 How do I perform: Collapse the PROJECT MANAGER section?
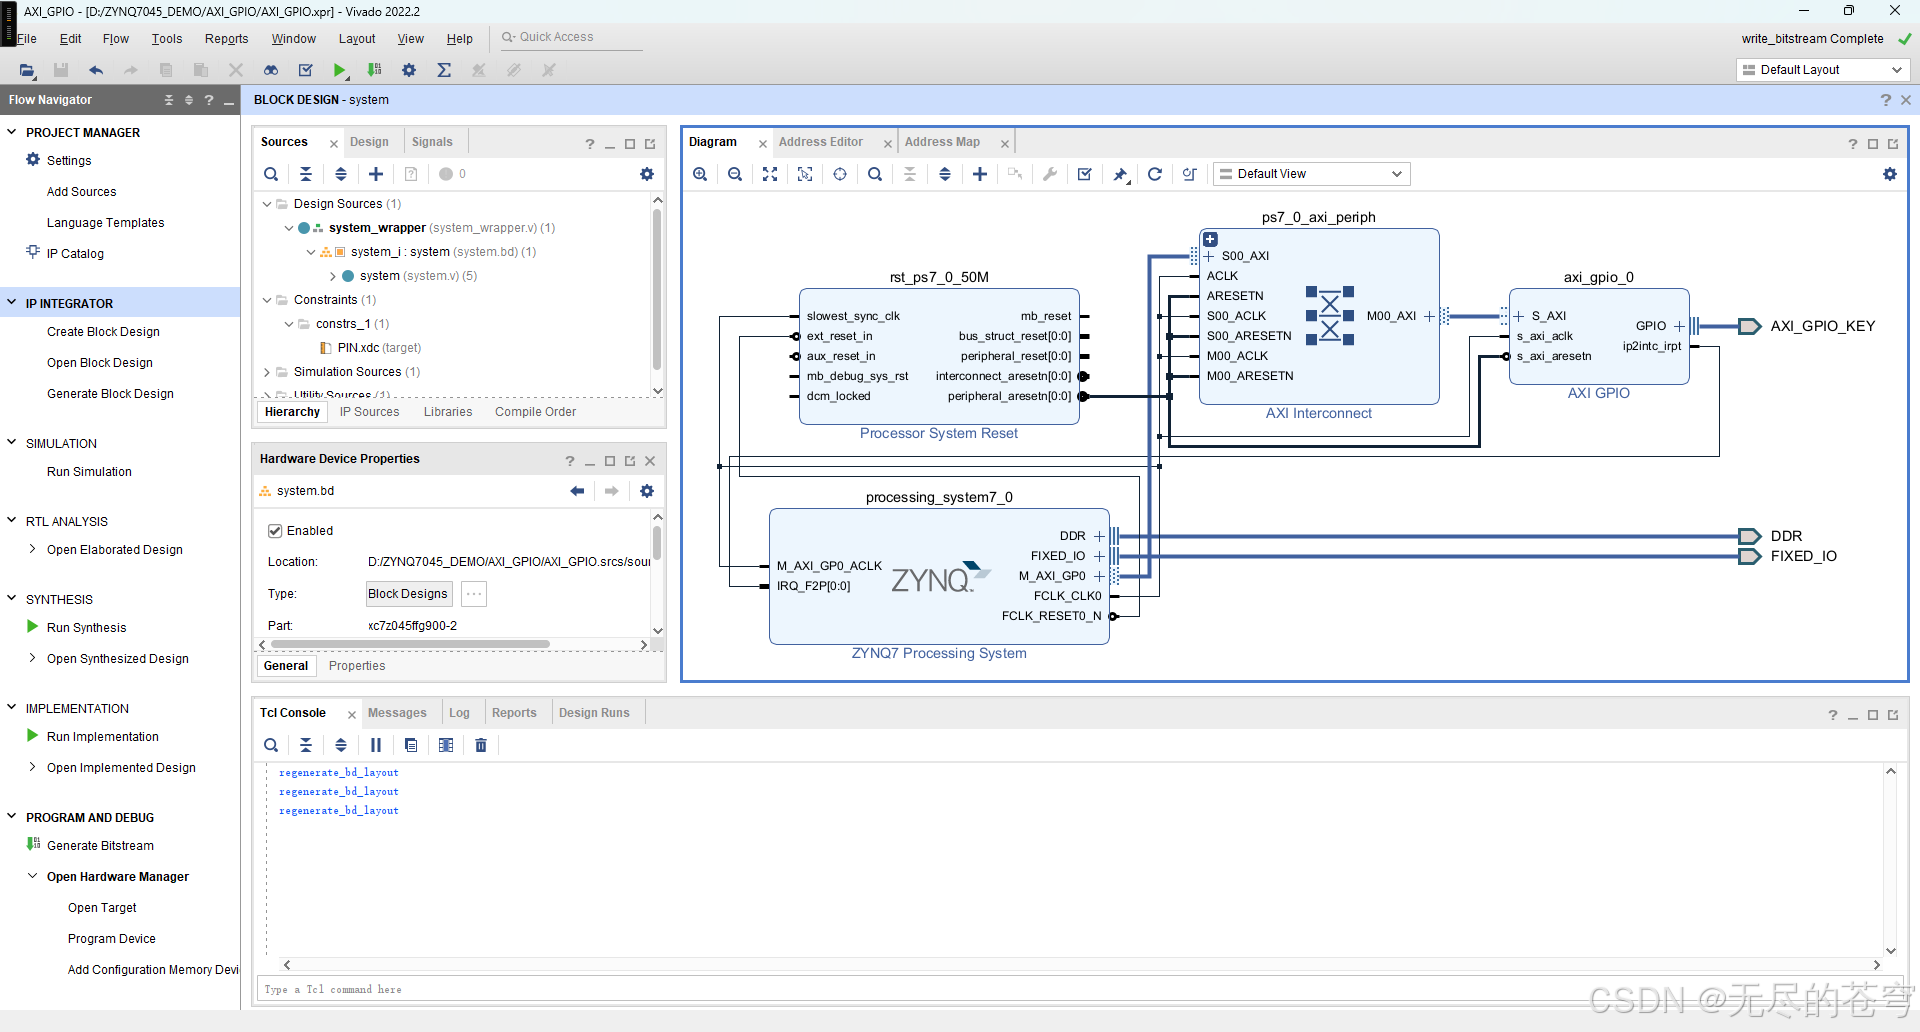12,132
